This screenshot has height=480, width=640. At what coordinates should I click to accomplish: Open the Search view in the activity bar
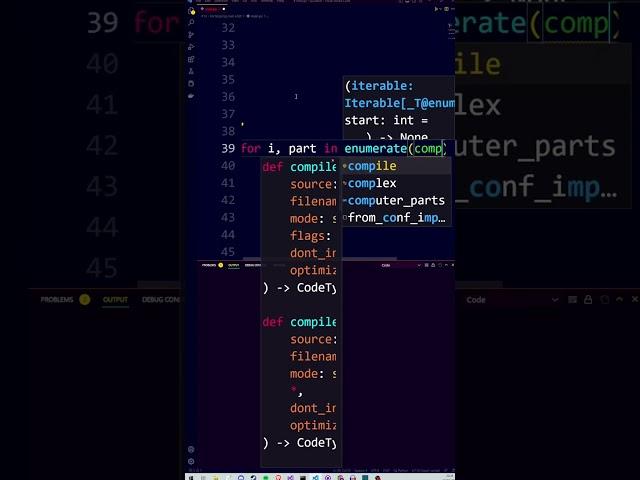(191, 22)
